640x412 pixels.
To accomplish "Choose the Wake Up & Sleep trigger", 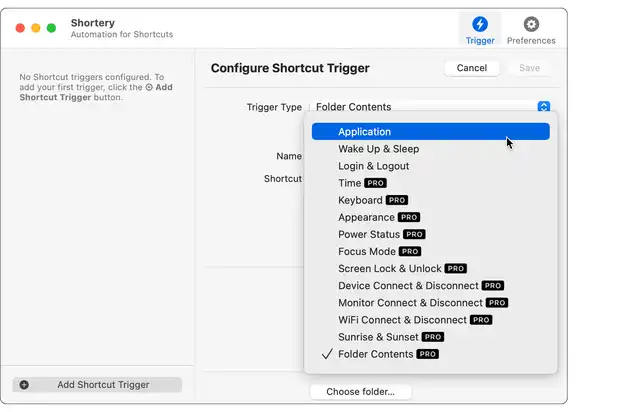I will tap(378, 149).
